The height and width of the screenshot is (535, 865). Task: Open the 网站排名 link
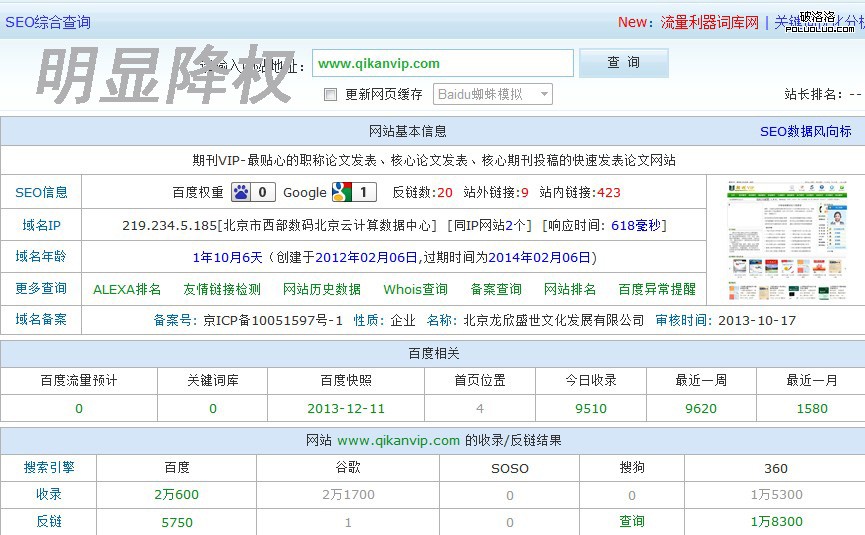570,289
